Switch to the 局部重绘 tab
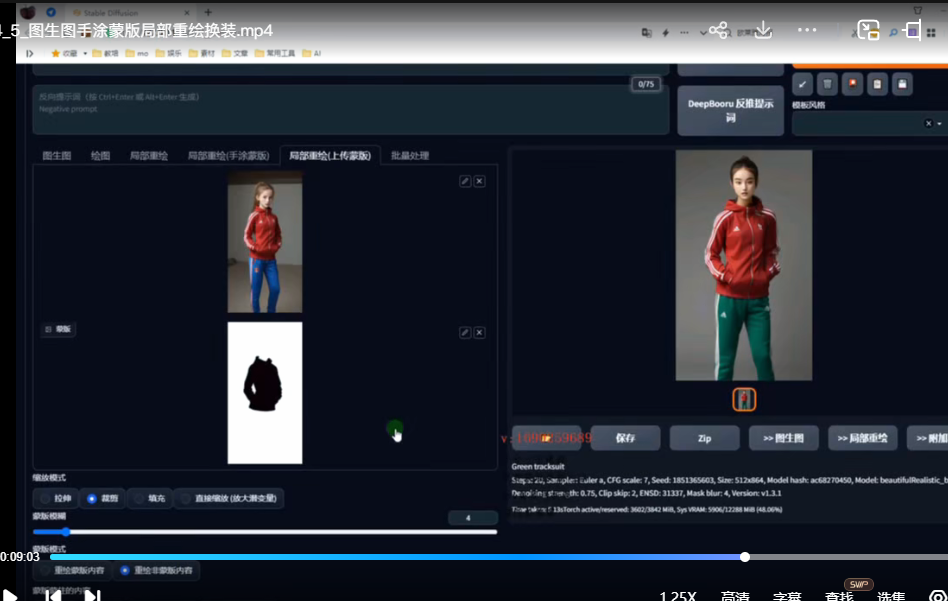The image size is (948, 601). 149,156
